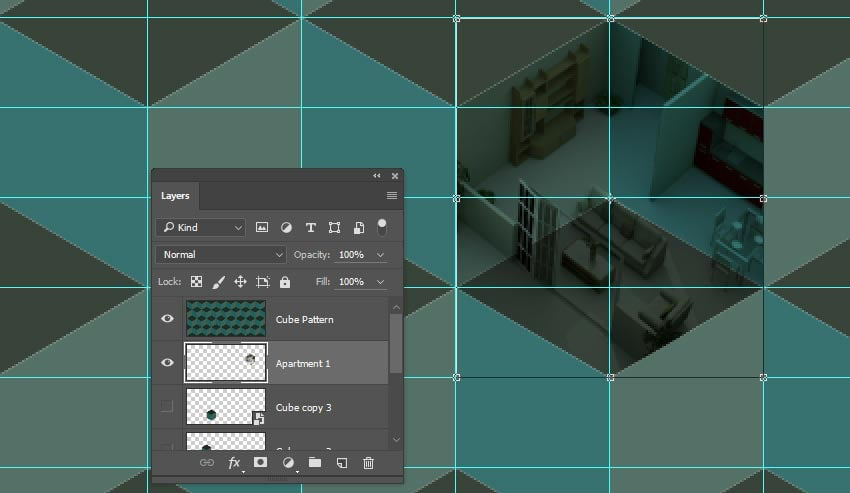
Task: Click the Opacity 100% value field
Action: click(351, 254)
